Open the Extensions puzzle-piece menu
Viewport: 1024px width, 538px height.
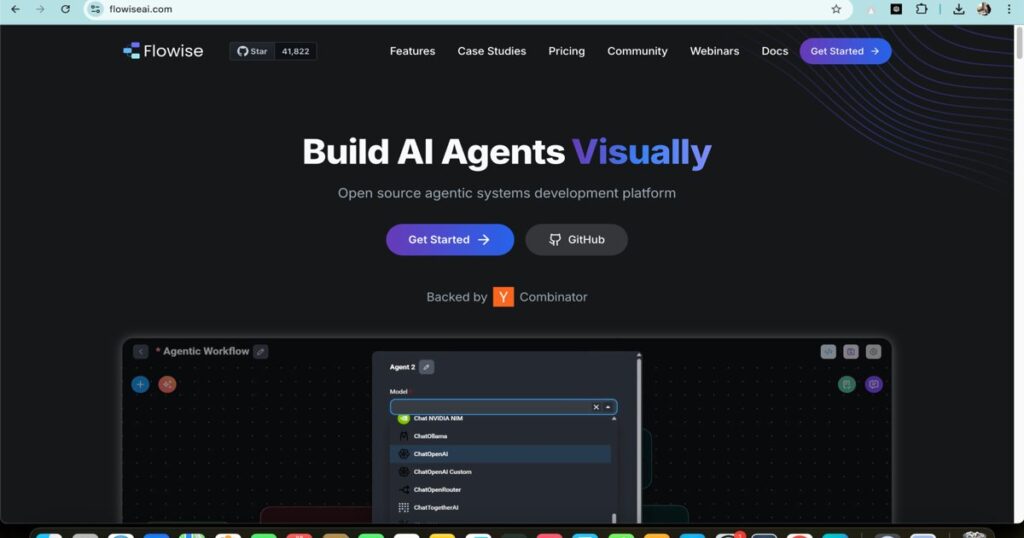[x=921, y=9]
